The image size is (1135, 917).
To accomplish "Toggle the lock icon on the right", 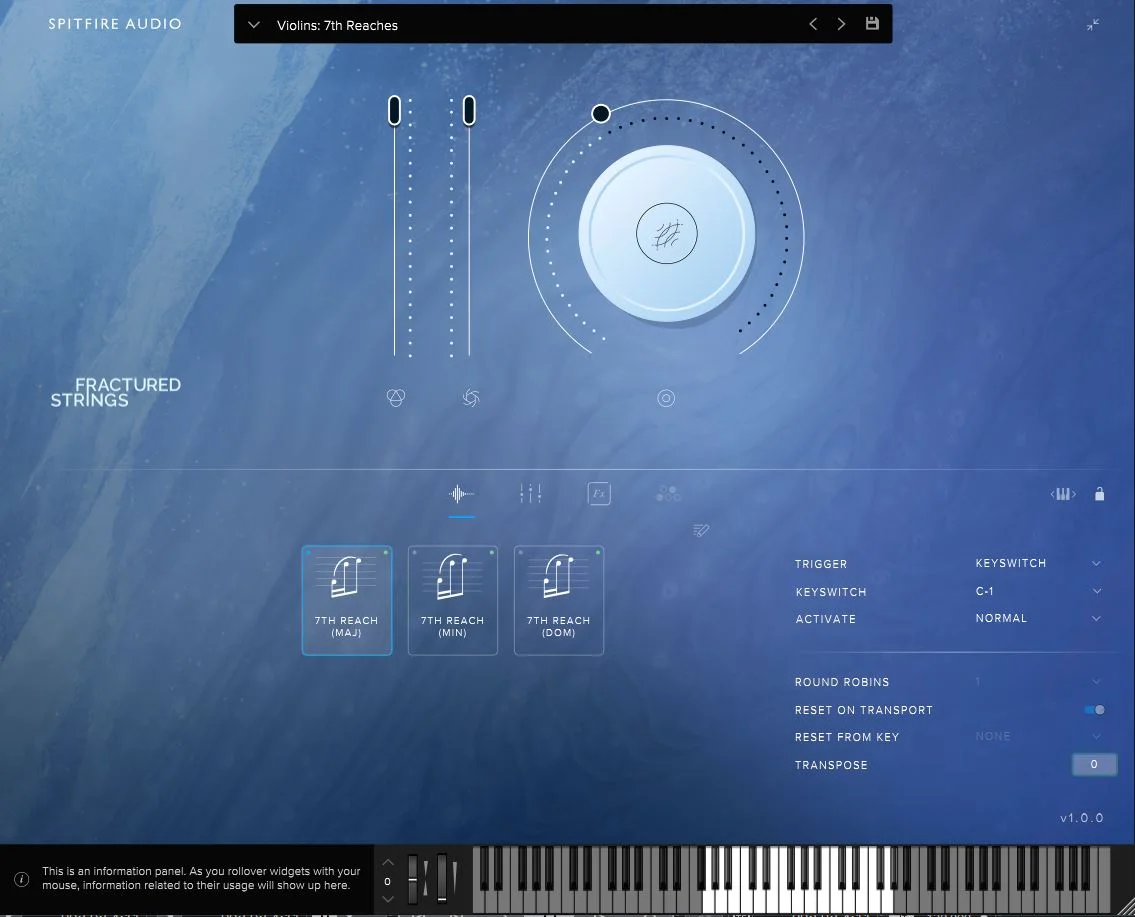I will click(x=1100, y=494).
